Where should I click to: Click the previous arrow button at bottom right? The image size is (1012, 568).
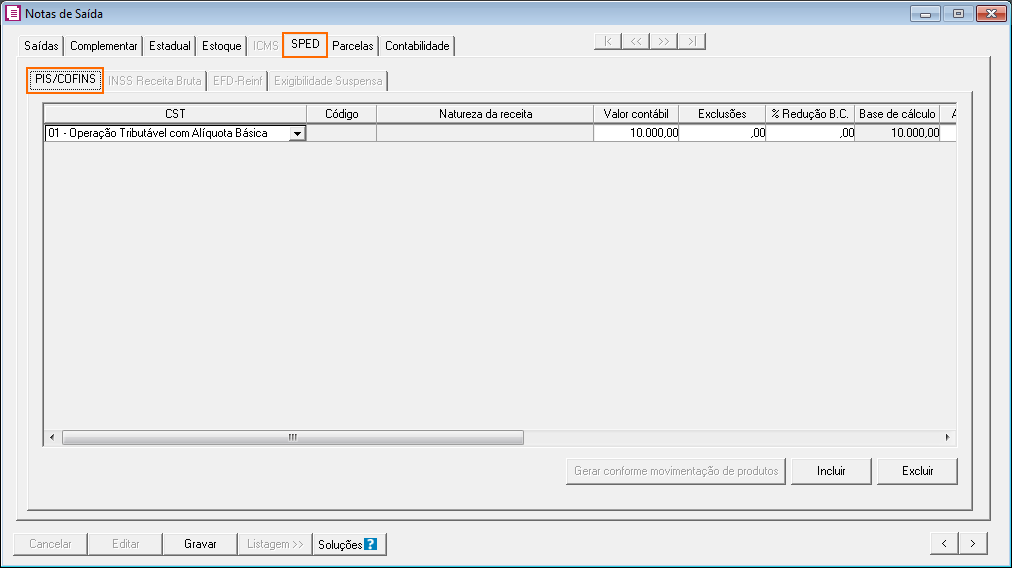coord(944,543)
